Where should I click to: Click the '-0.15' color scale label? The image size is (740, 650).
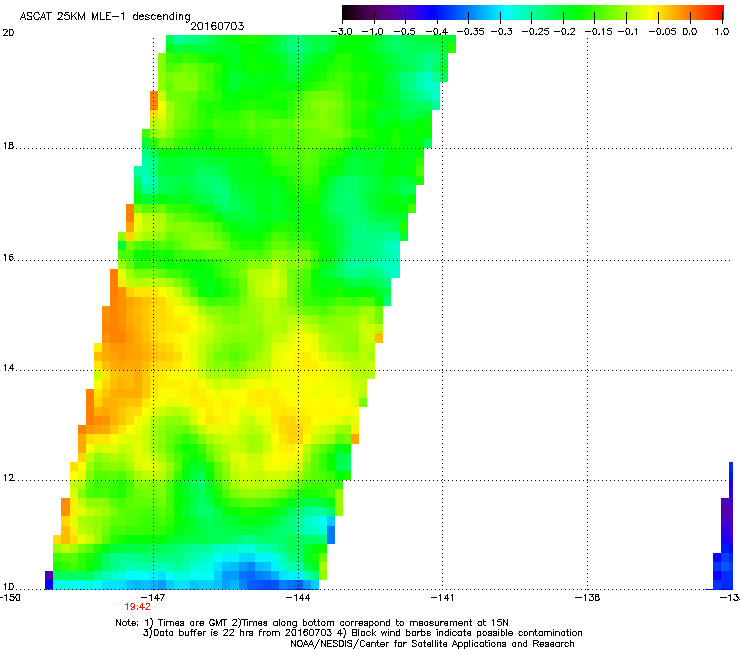click(x=598, y=32)
